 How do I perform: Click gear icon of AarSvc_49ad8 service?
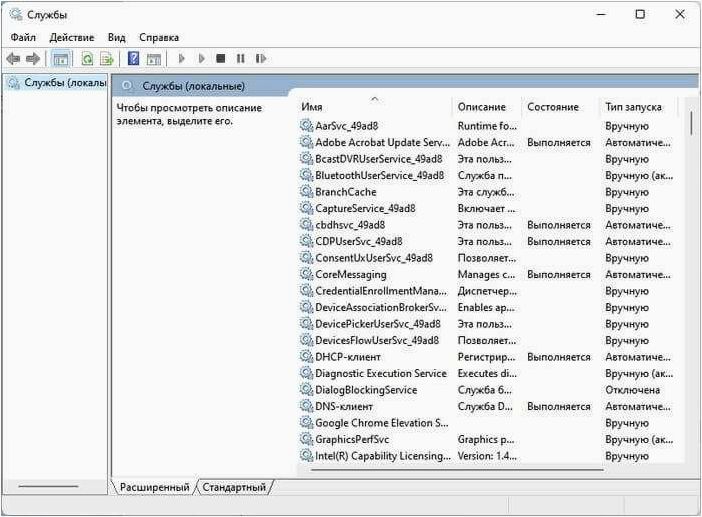307,126
